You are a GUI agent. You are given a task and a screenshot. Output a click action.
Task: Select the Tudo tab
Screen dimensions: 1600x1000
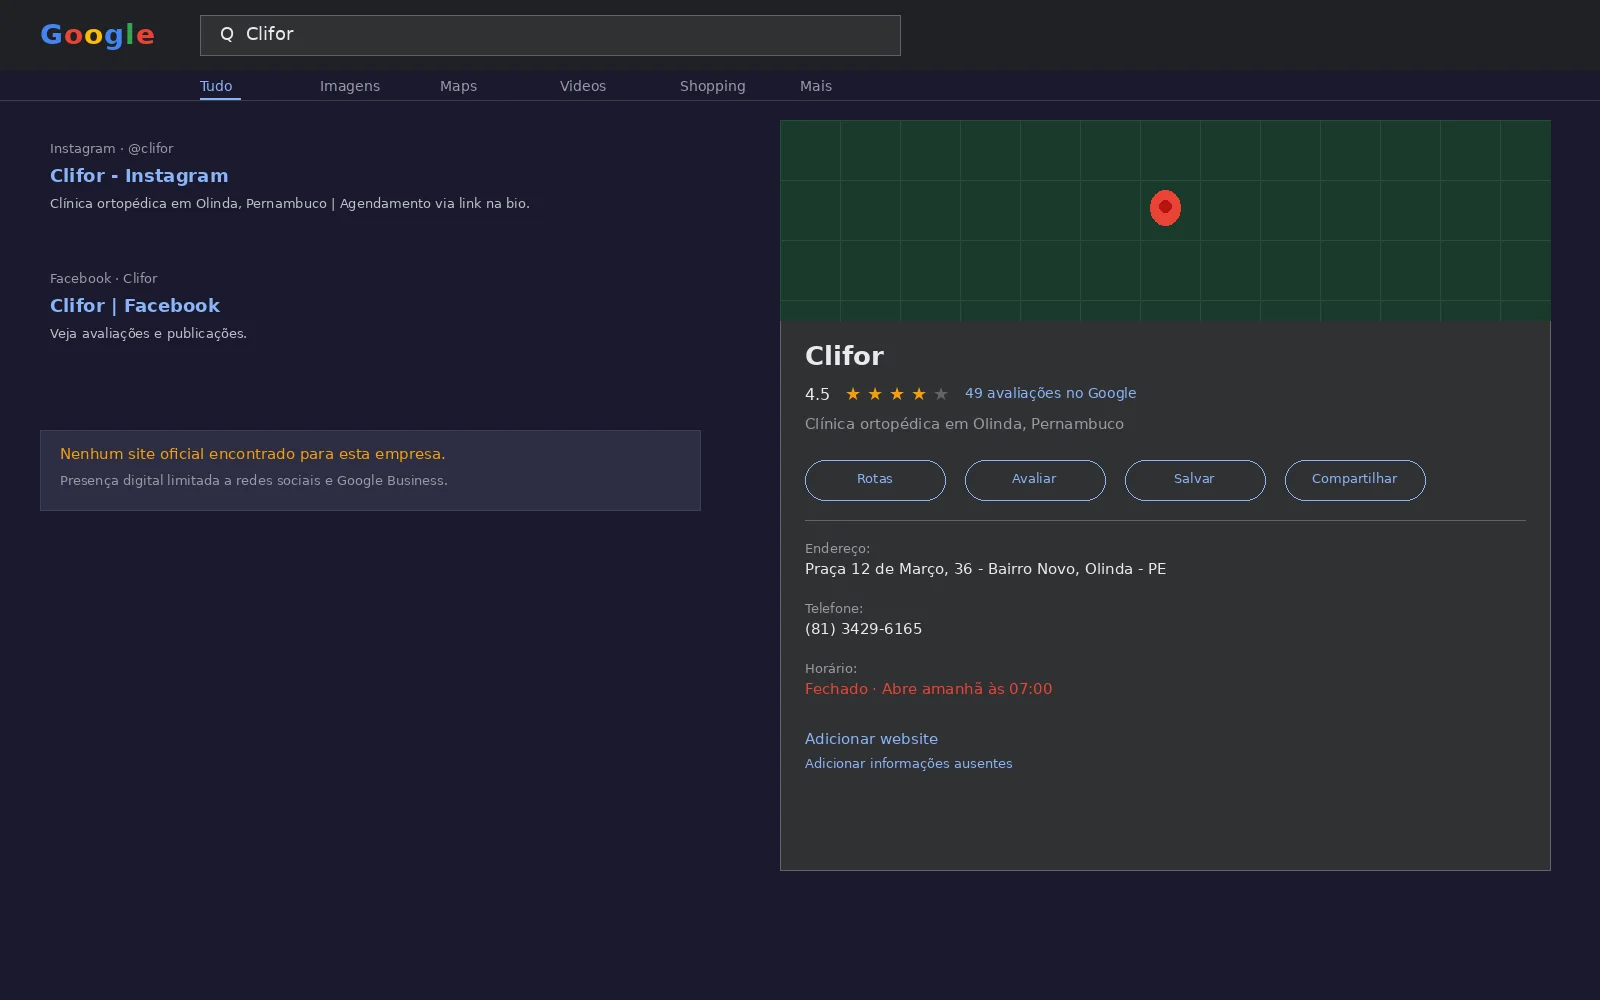pos(216,86)
